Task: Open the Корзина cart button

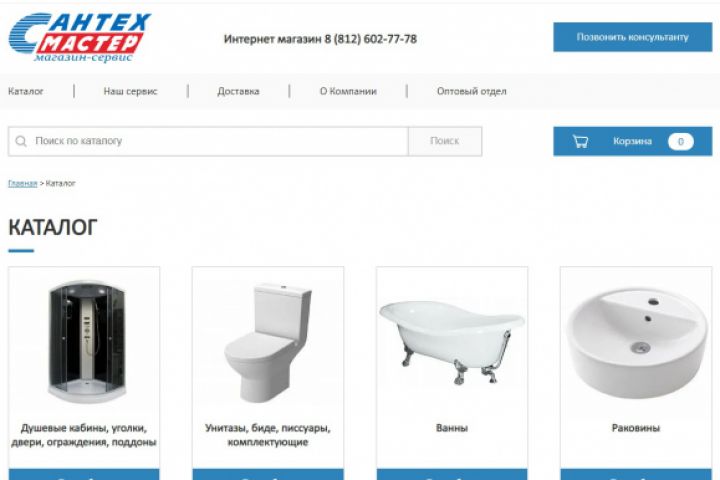Action: [632, 141]
